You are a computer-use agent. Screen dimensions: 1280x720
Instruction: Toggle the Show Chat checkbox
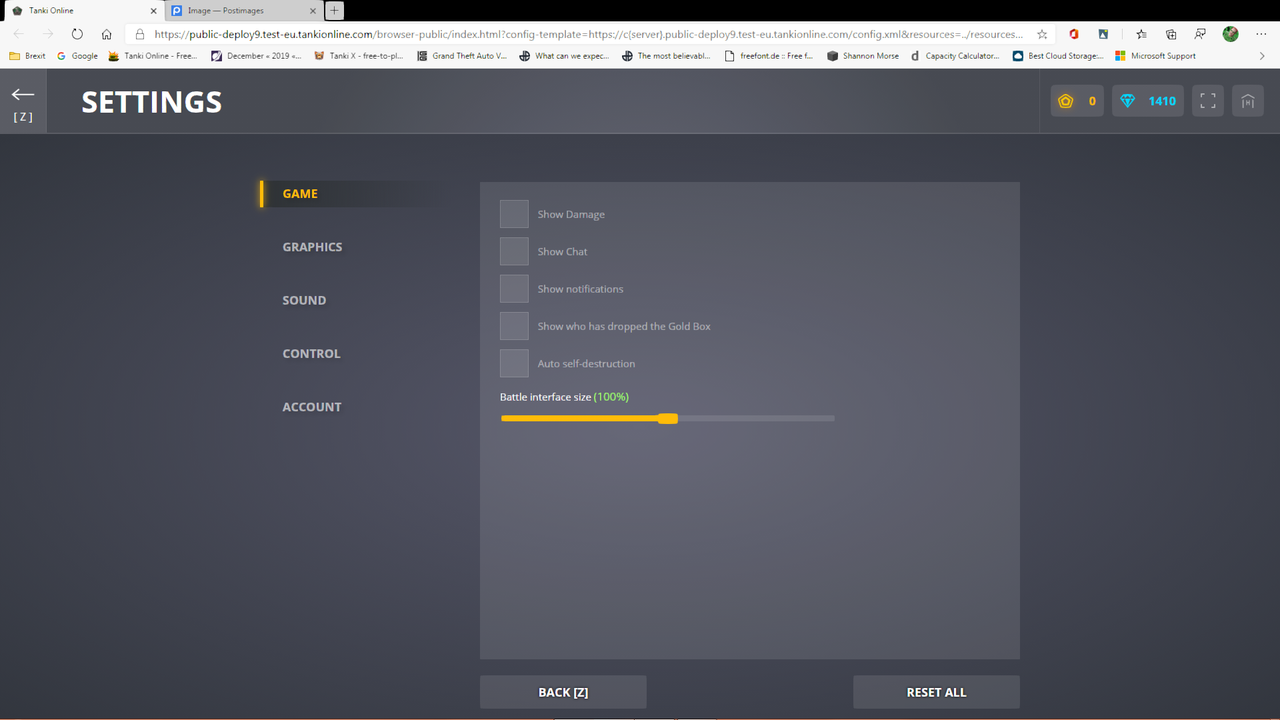tap(514, 251)
